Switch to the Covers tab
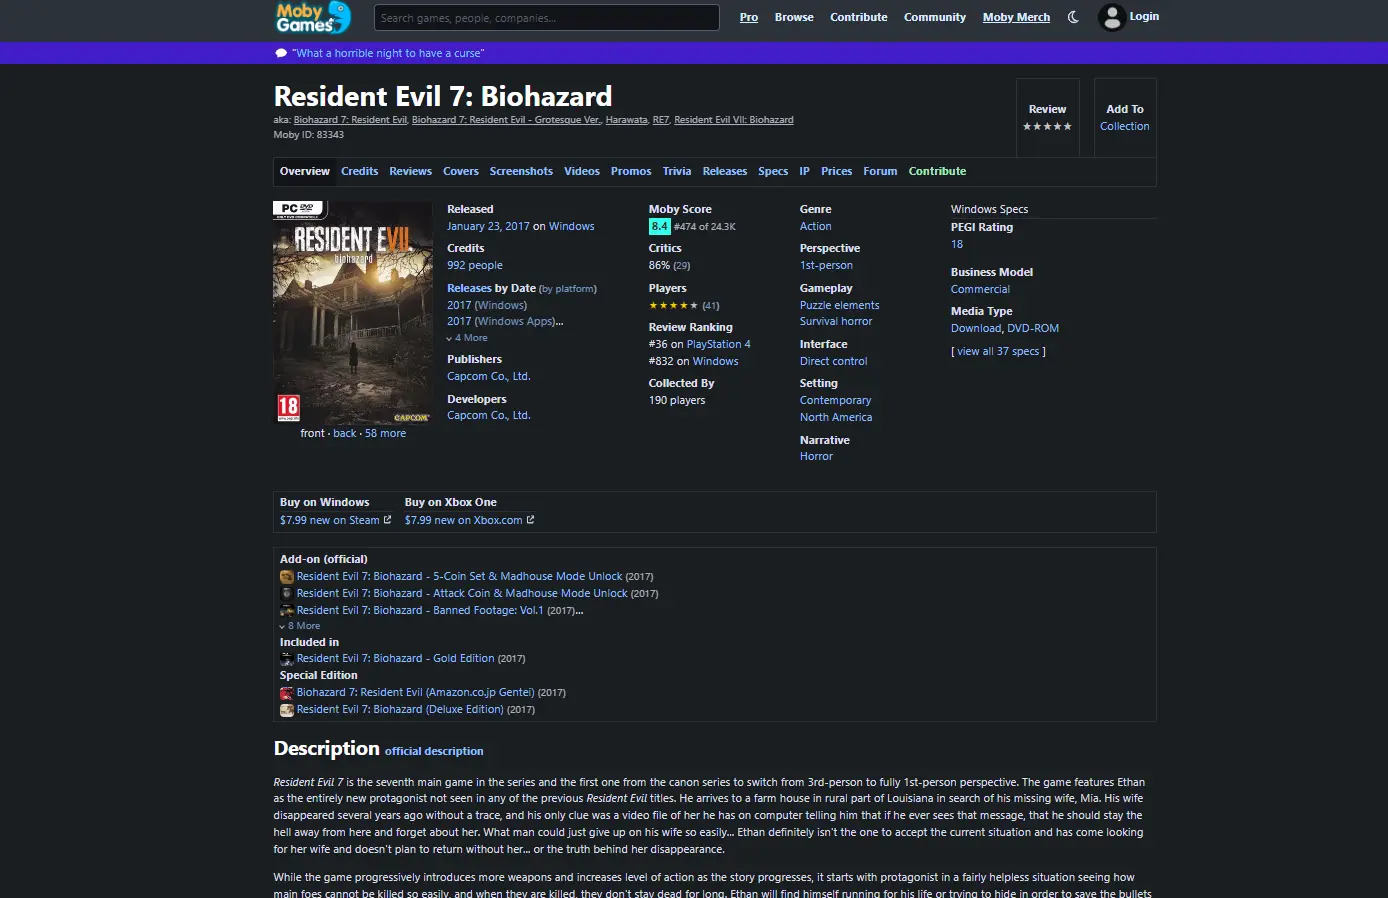The image size is (1388, 898). click(x=461, y=171)
